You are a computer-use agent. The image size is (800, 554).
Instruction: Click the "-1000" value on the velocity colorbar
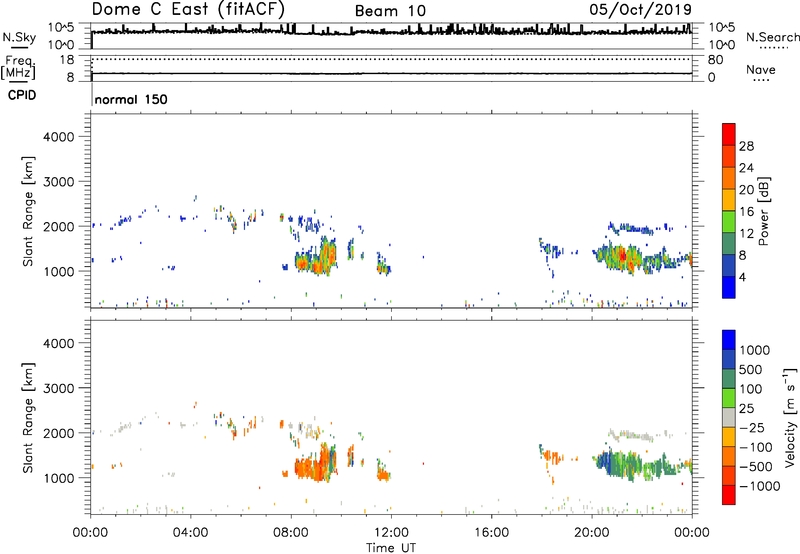760,486
